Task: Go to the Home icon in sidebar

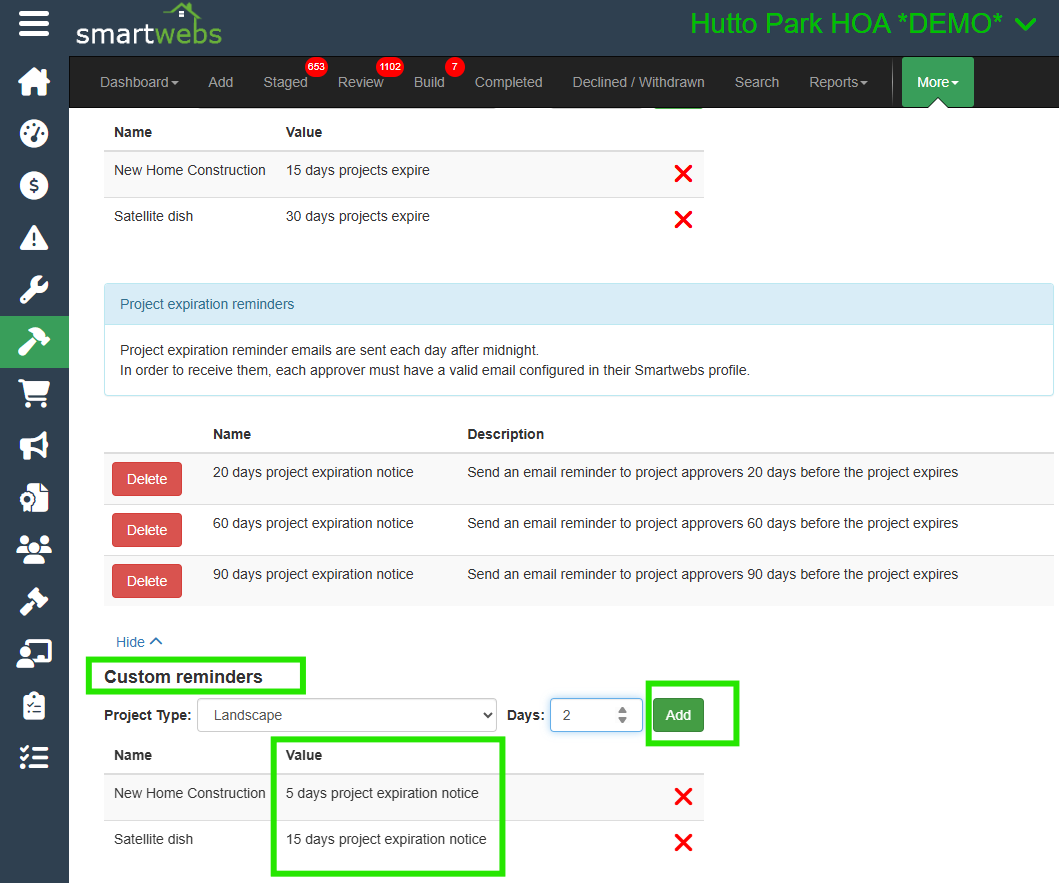Action: 34,81
